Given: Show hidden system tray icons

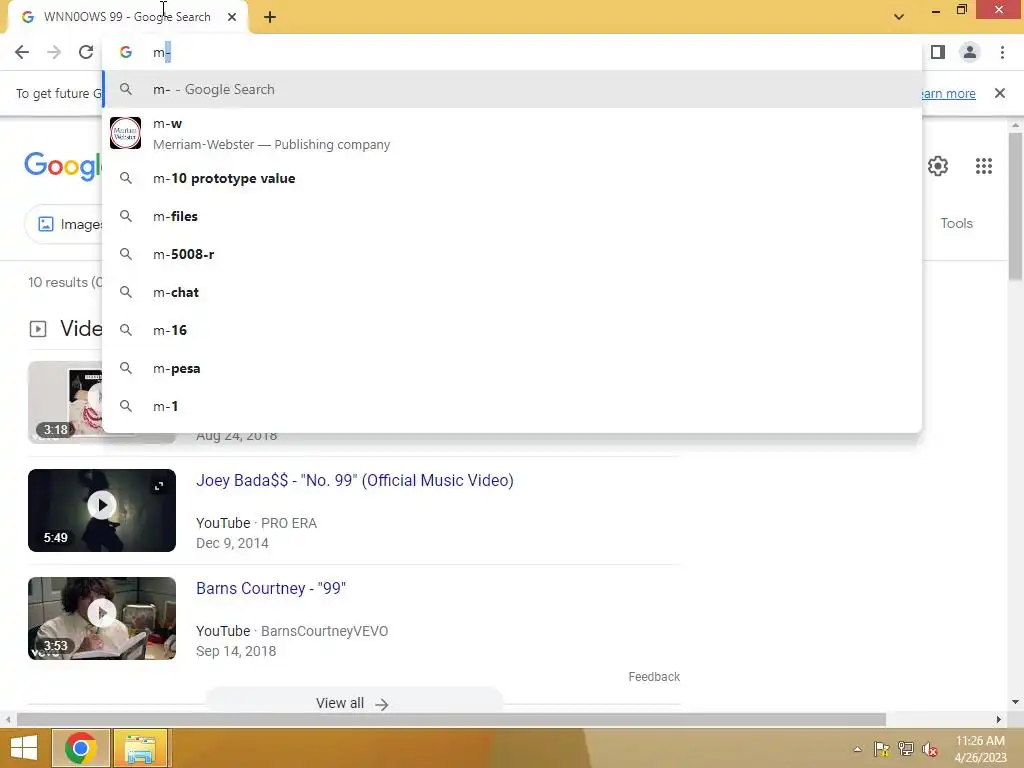Looking at the screenshot, I should [857, 749].
